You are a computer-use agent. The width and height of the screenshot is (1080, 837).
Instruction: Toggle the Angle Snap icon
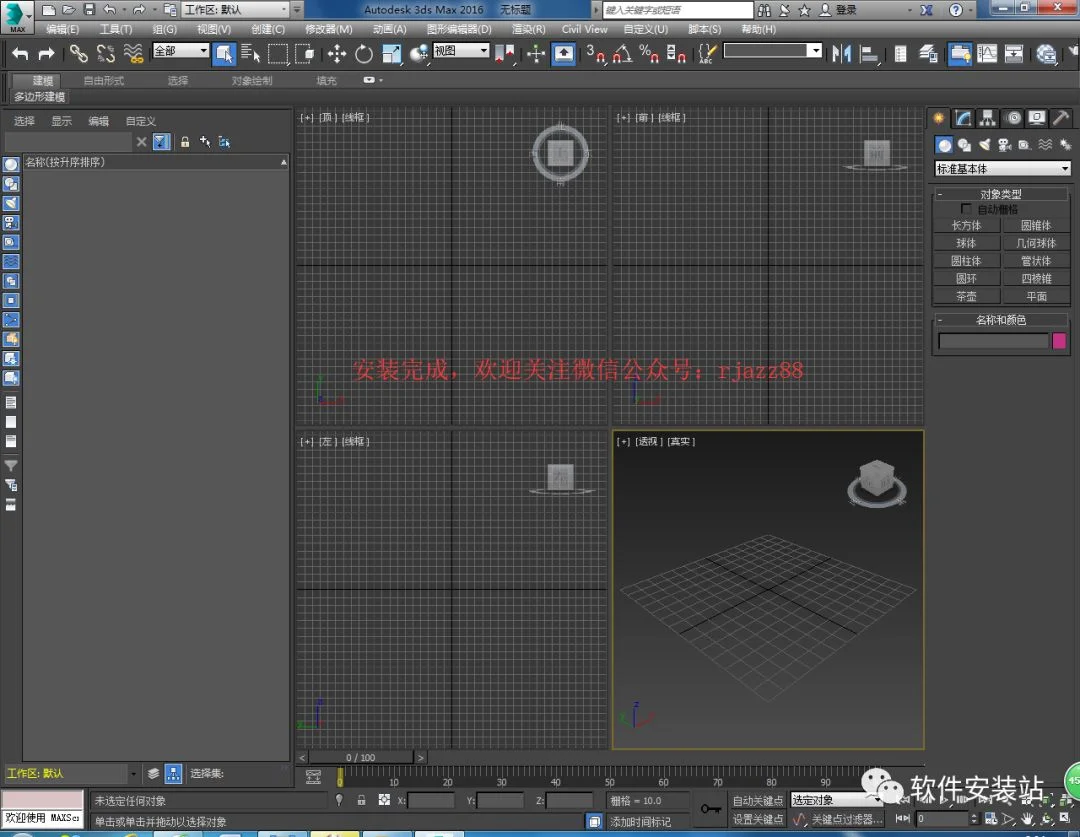point(622,54)
